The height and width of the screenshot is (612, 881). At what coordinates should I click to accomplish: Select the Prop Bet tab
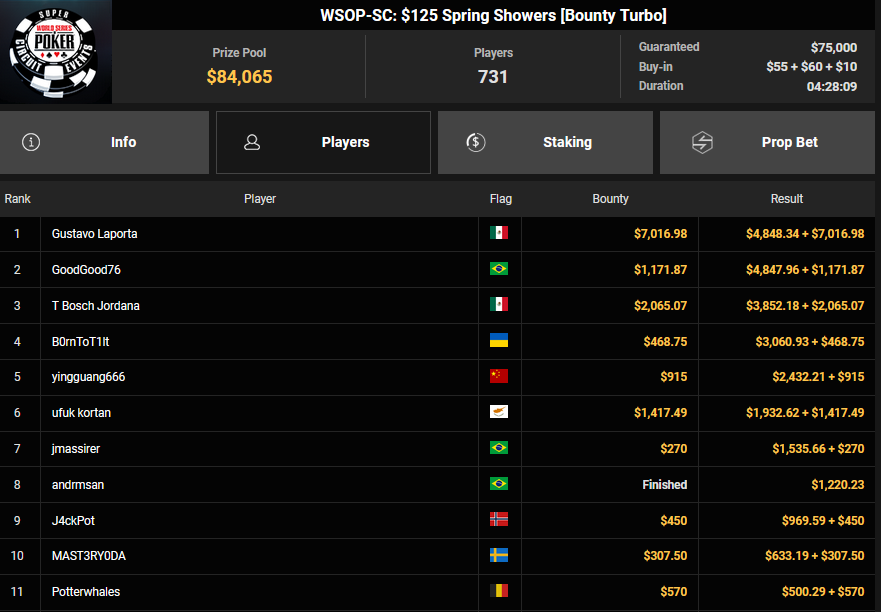tap(767, 142)
